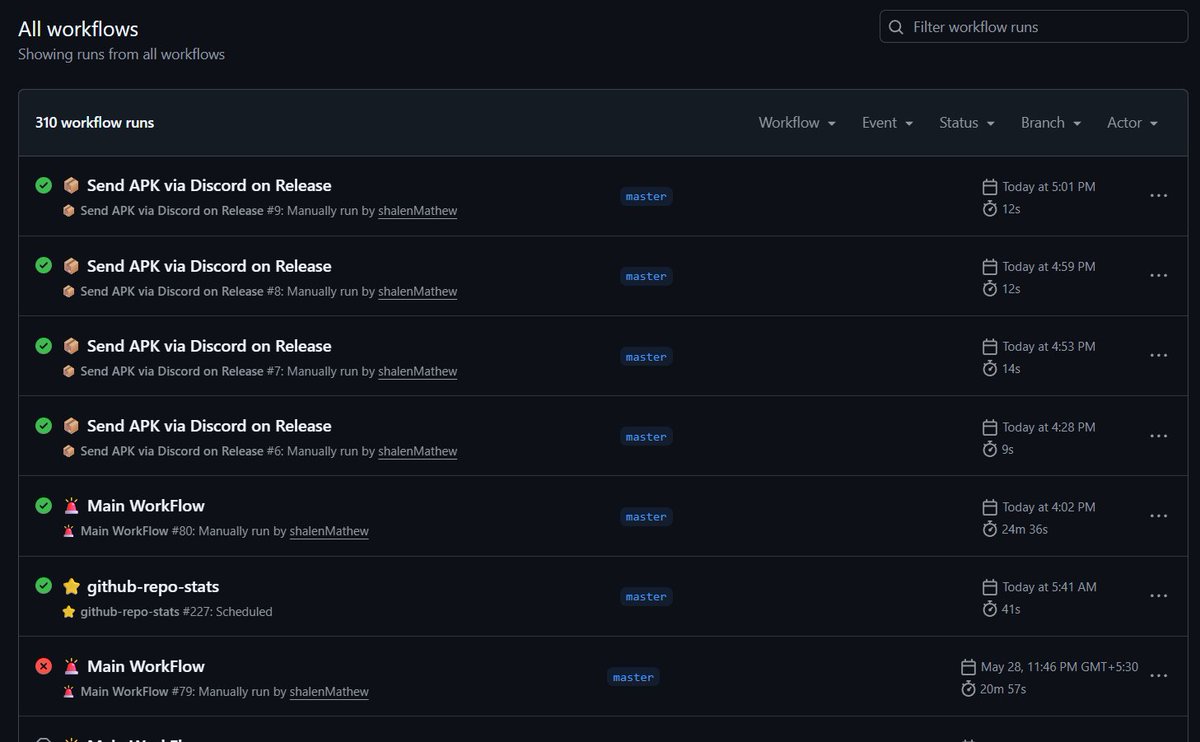Open Send APK via Discord run #8 title
This screenshot has width=1200, height=742.
(x=209, y=265)
